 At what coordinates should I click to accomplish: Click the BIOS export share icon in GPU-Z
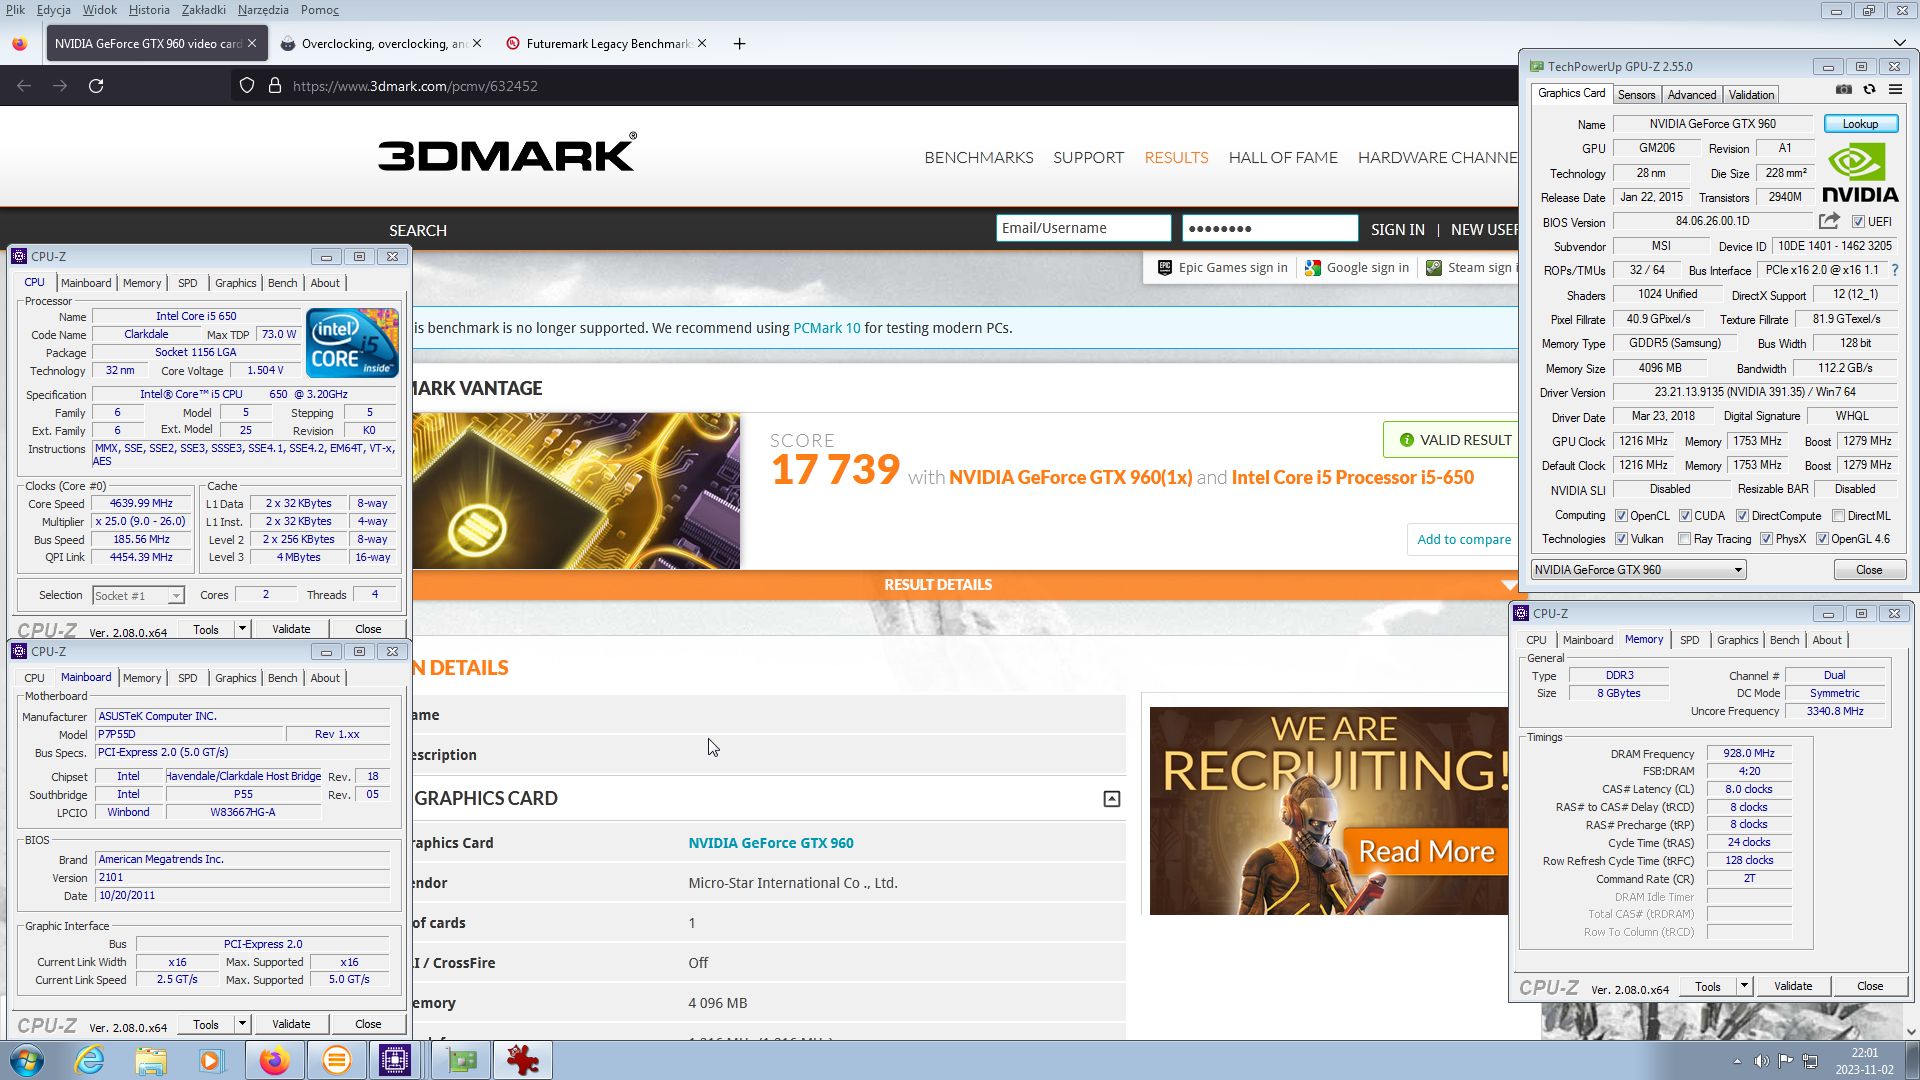1829,221
